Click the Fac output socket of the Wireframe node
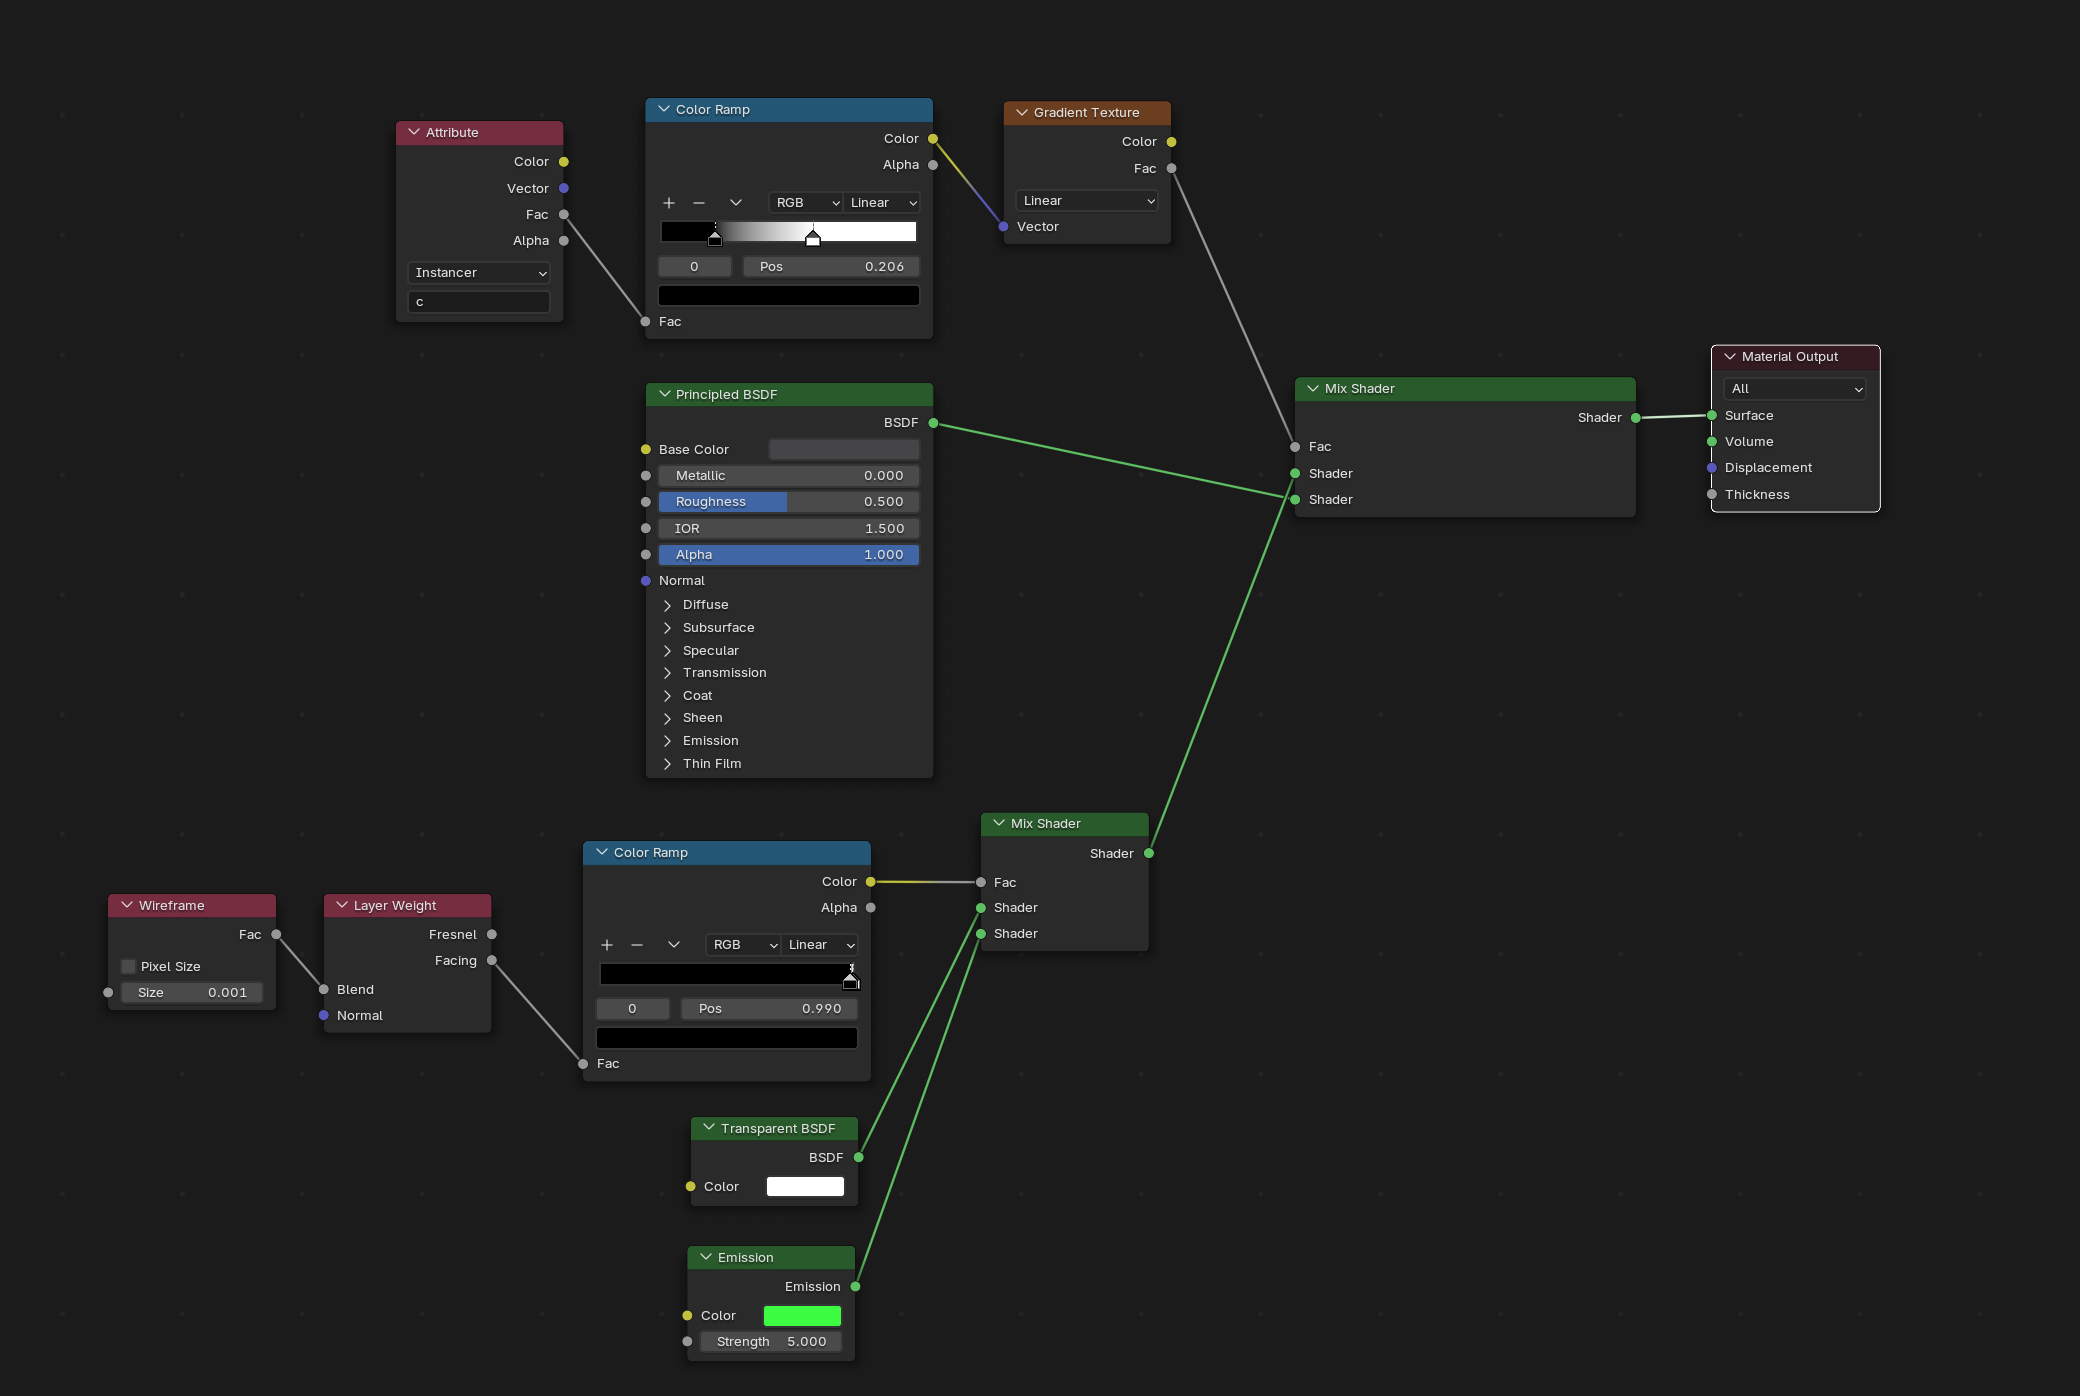 (276, 935)
